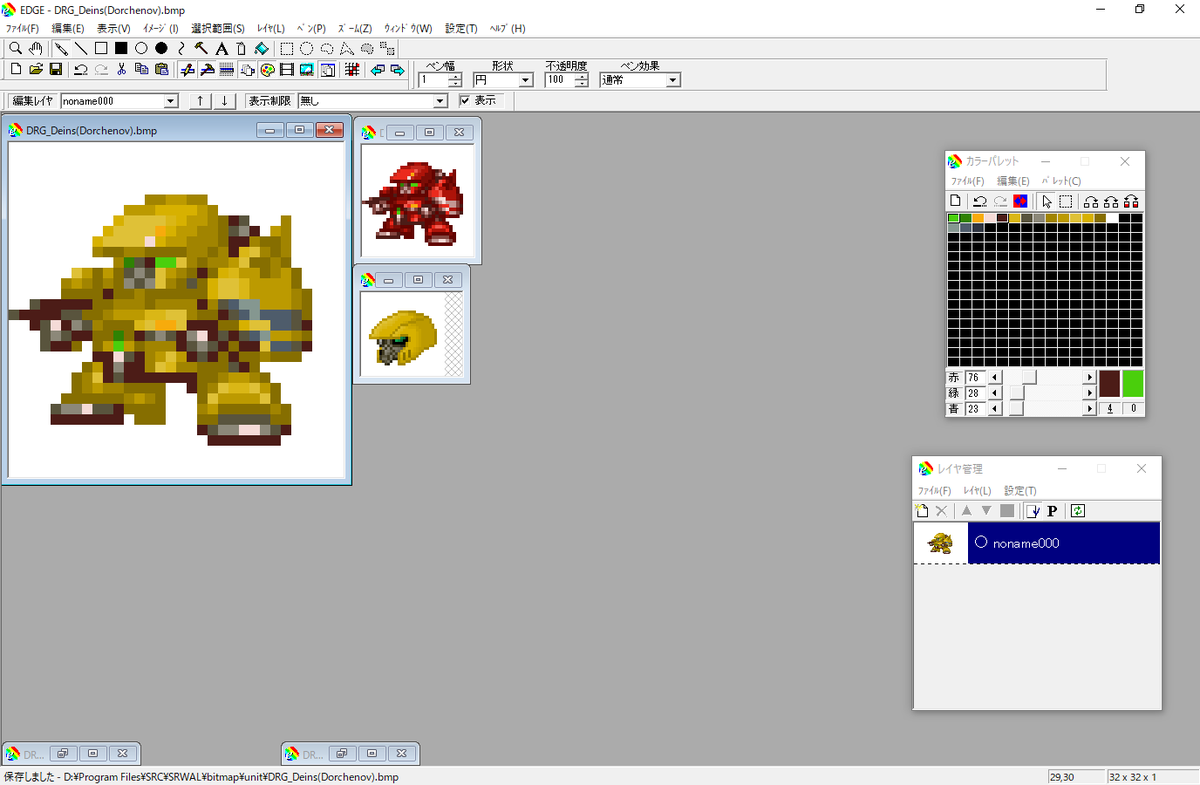
Task: Click left arrow of the 赤 red slider
Action: click(995, 377)
